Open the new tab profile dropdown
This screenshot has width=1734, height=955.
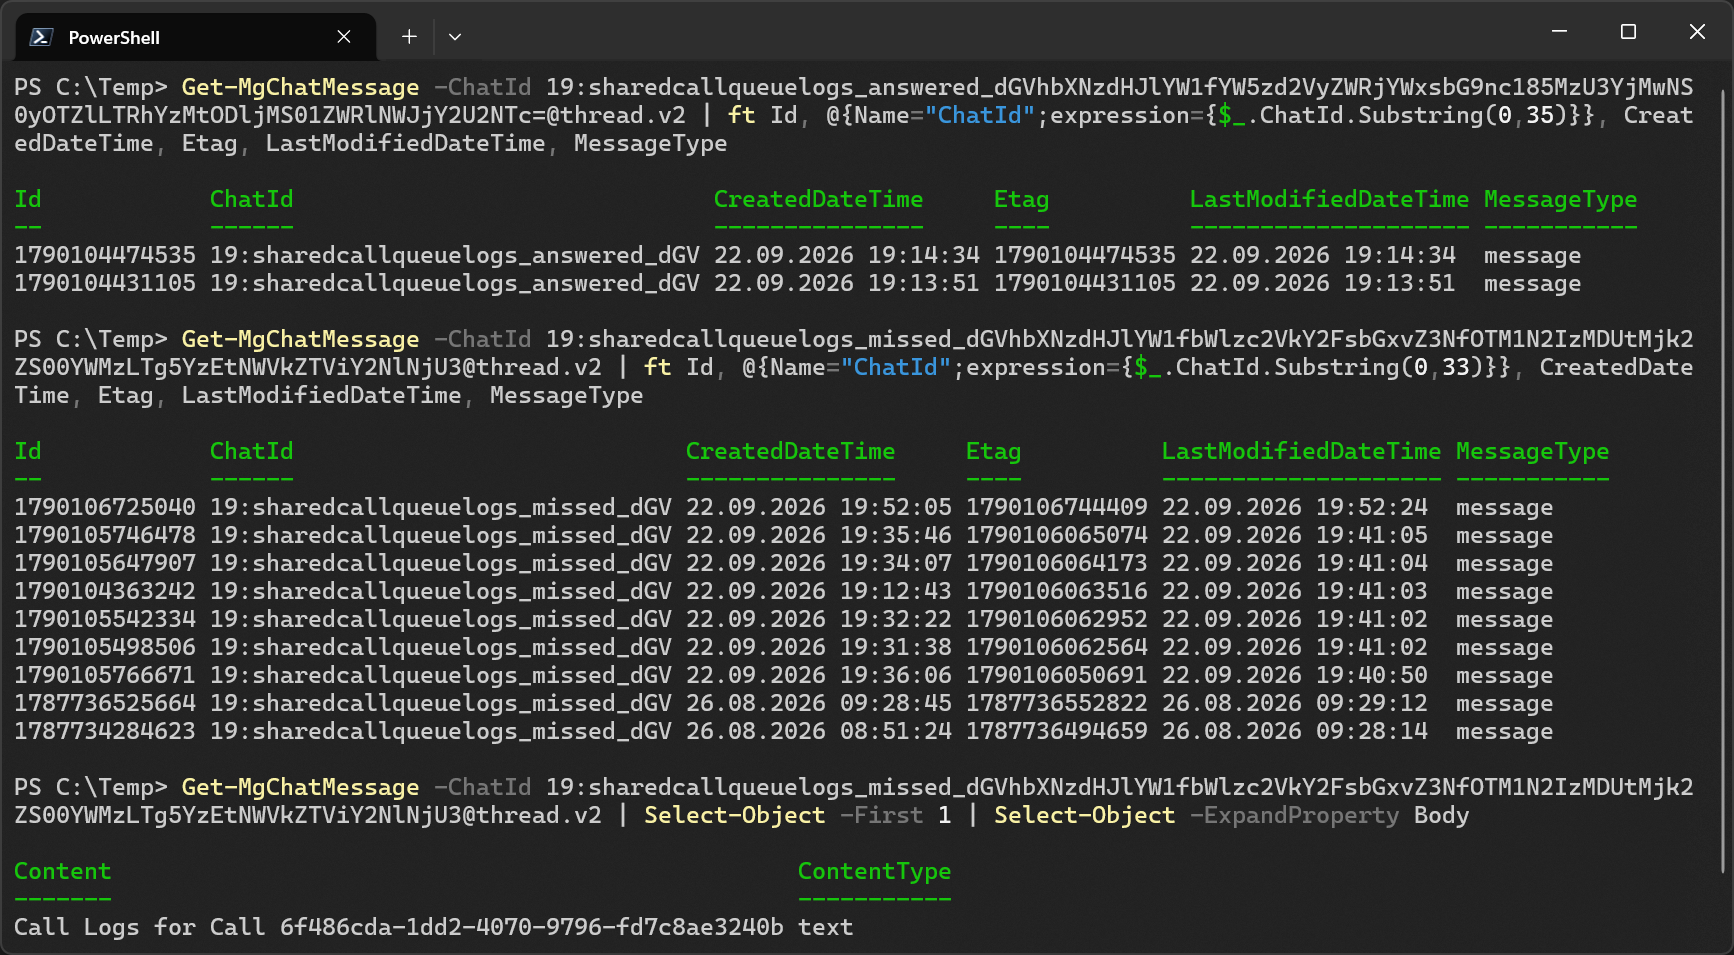(455, 37)
